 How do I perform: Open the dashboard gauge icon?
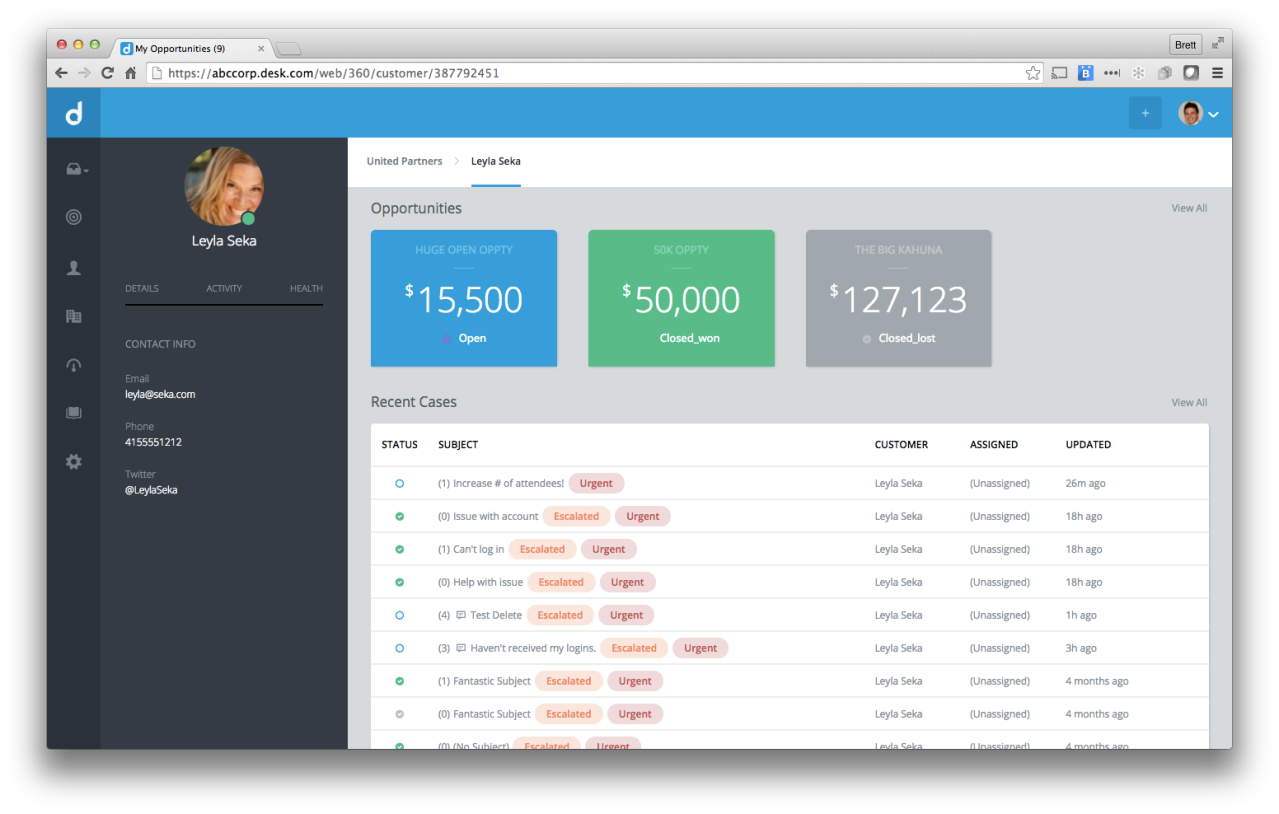(73, 365)
